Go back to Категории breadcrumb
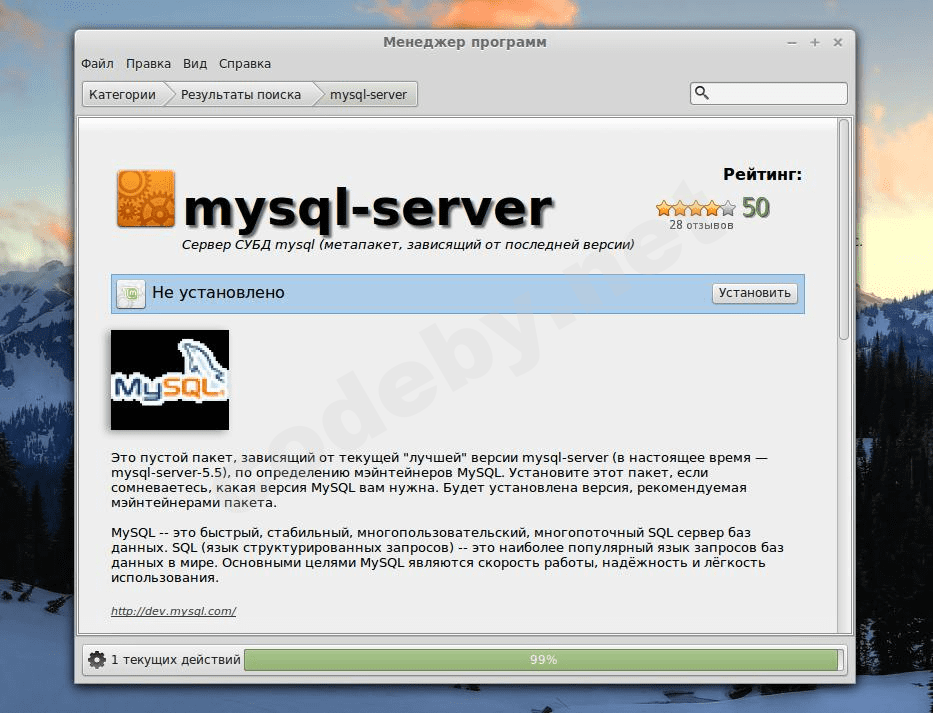933x713 pixels. tap(122, 95)
